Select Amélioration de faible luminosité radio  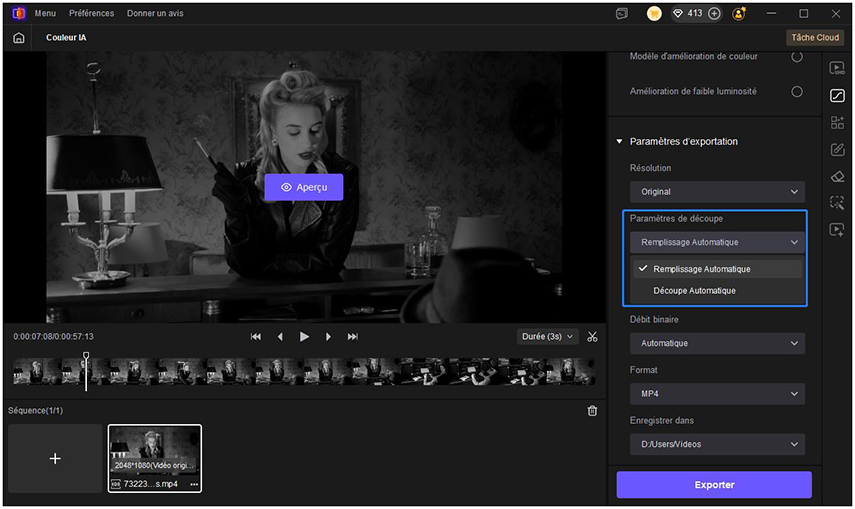(797, 92)
